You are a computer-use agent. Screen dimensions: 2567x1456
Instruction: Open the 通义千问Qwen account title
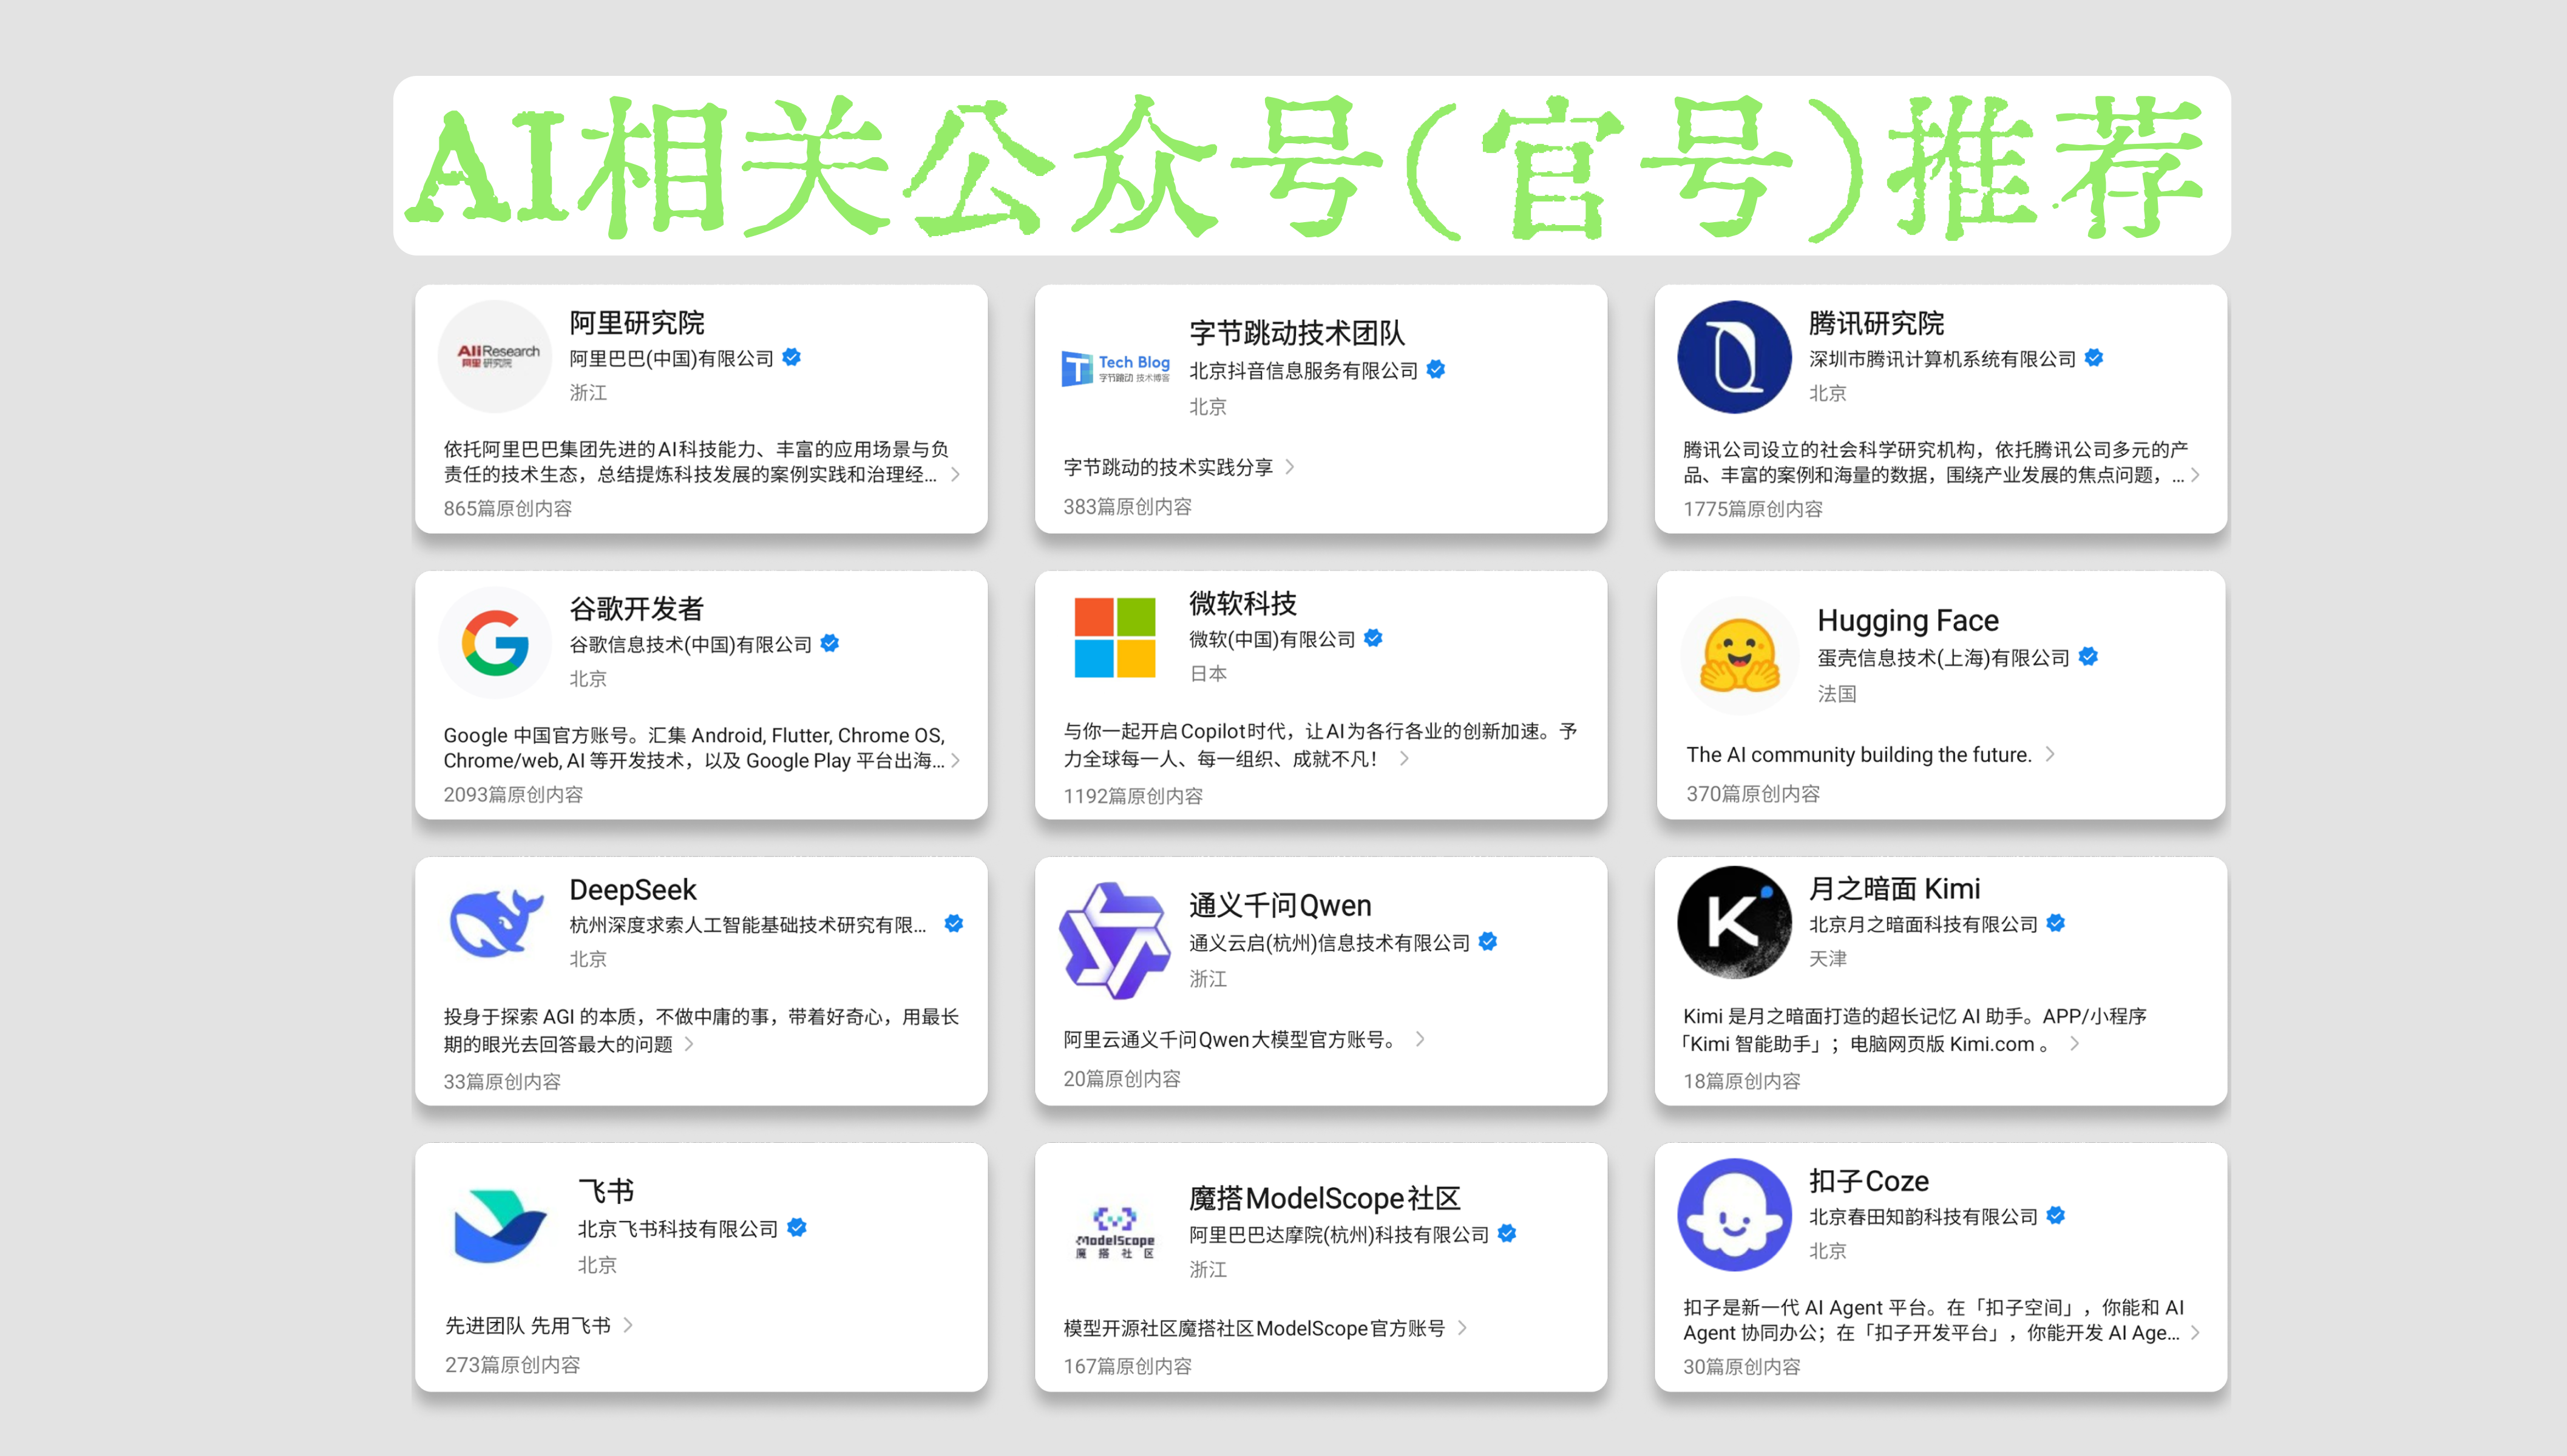(x=1280, y=905)
